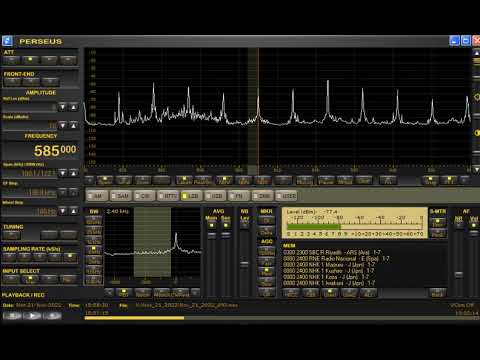Click the 585000 frequency readout
This screenshot has width=480, height=360.
tap(55, 151)
